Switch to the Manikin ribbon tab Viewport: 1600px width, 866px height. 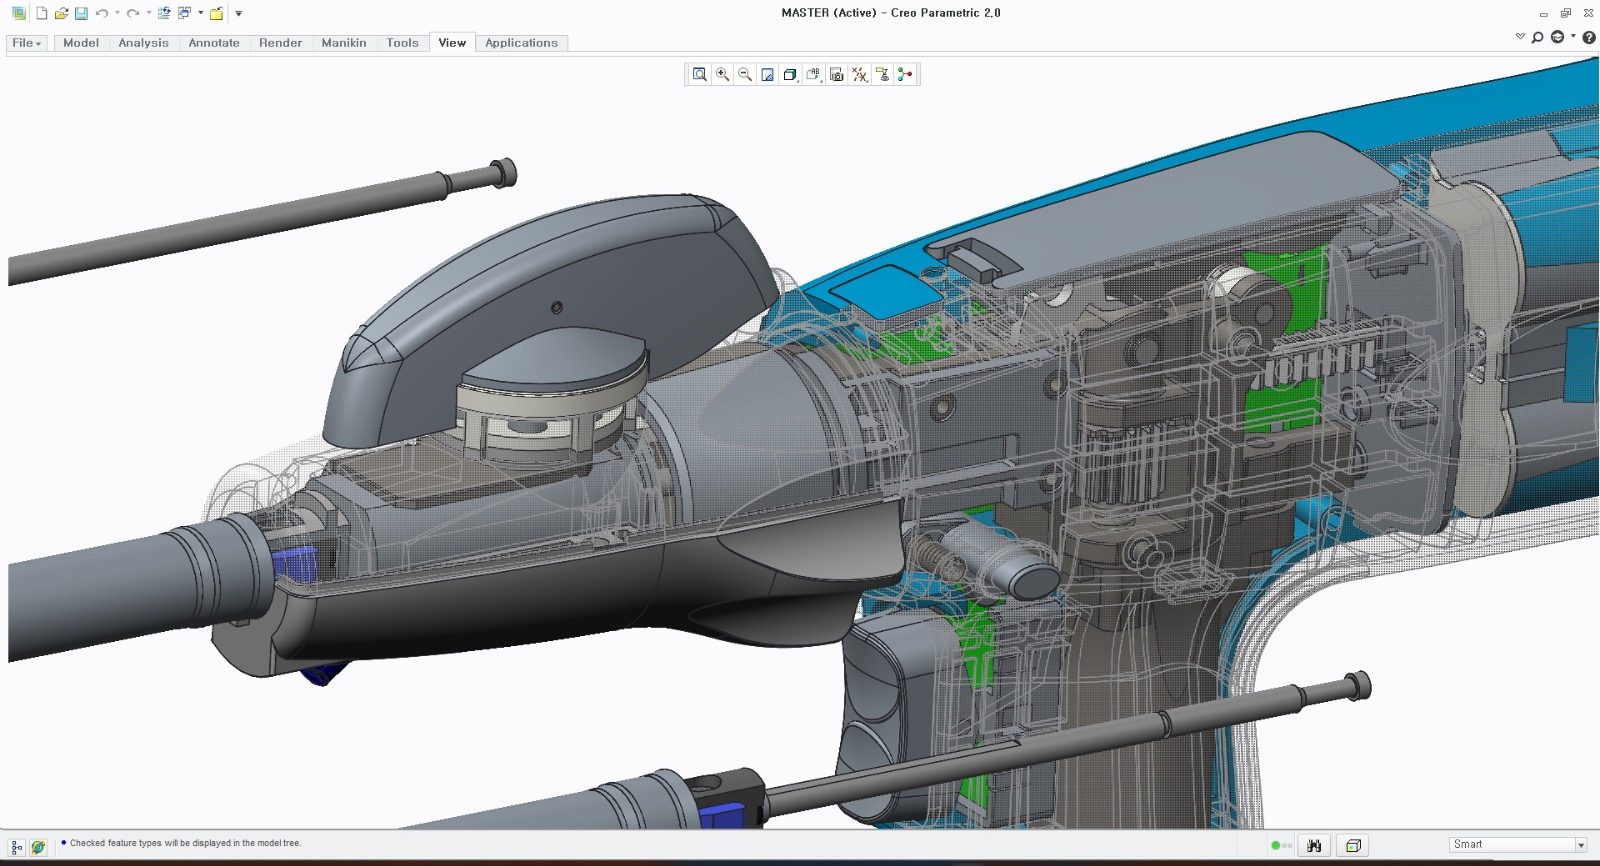click(344, 43)
